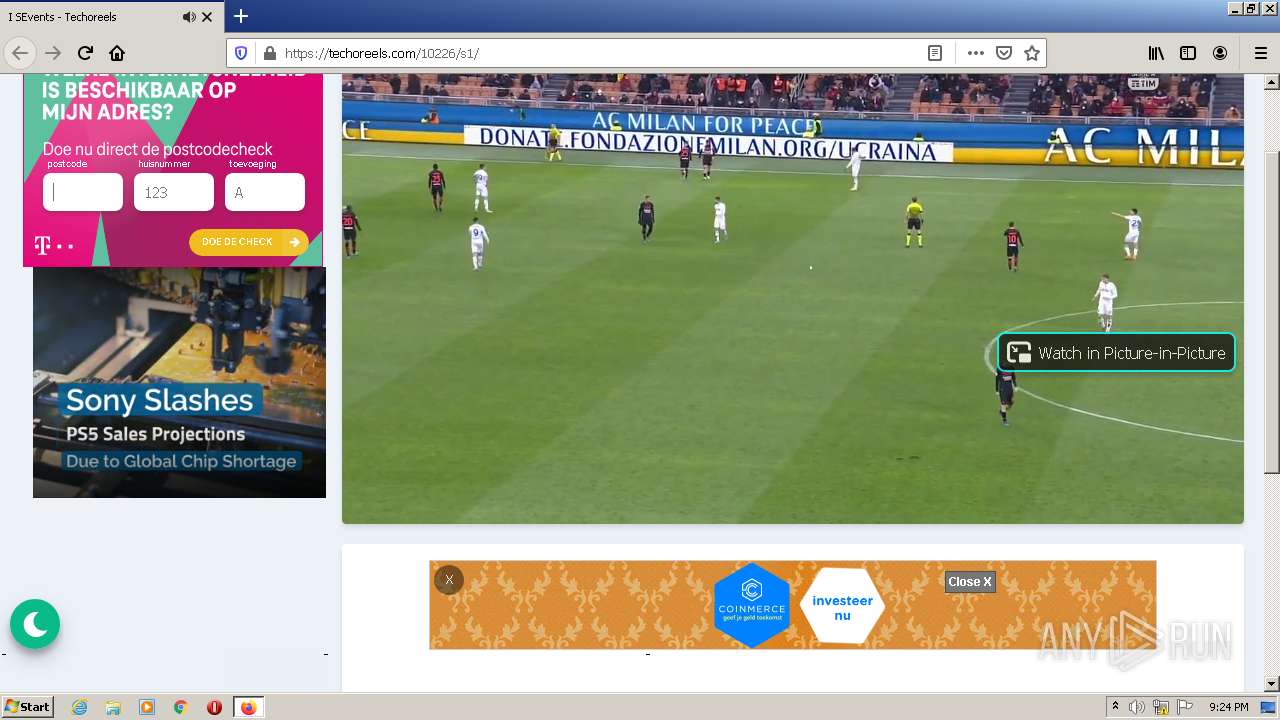Click the Coinmerce logo hexagon
Viewport: 1280px width, 720px height.
(x=752, y=605)
